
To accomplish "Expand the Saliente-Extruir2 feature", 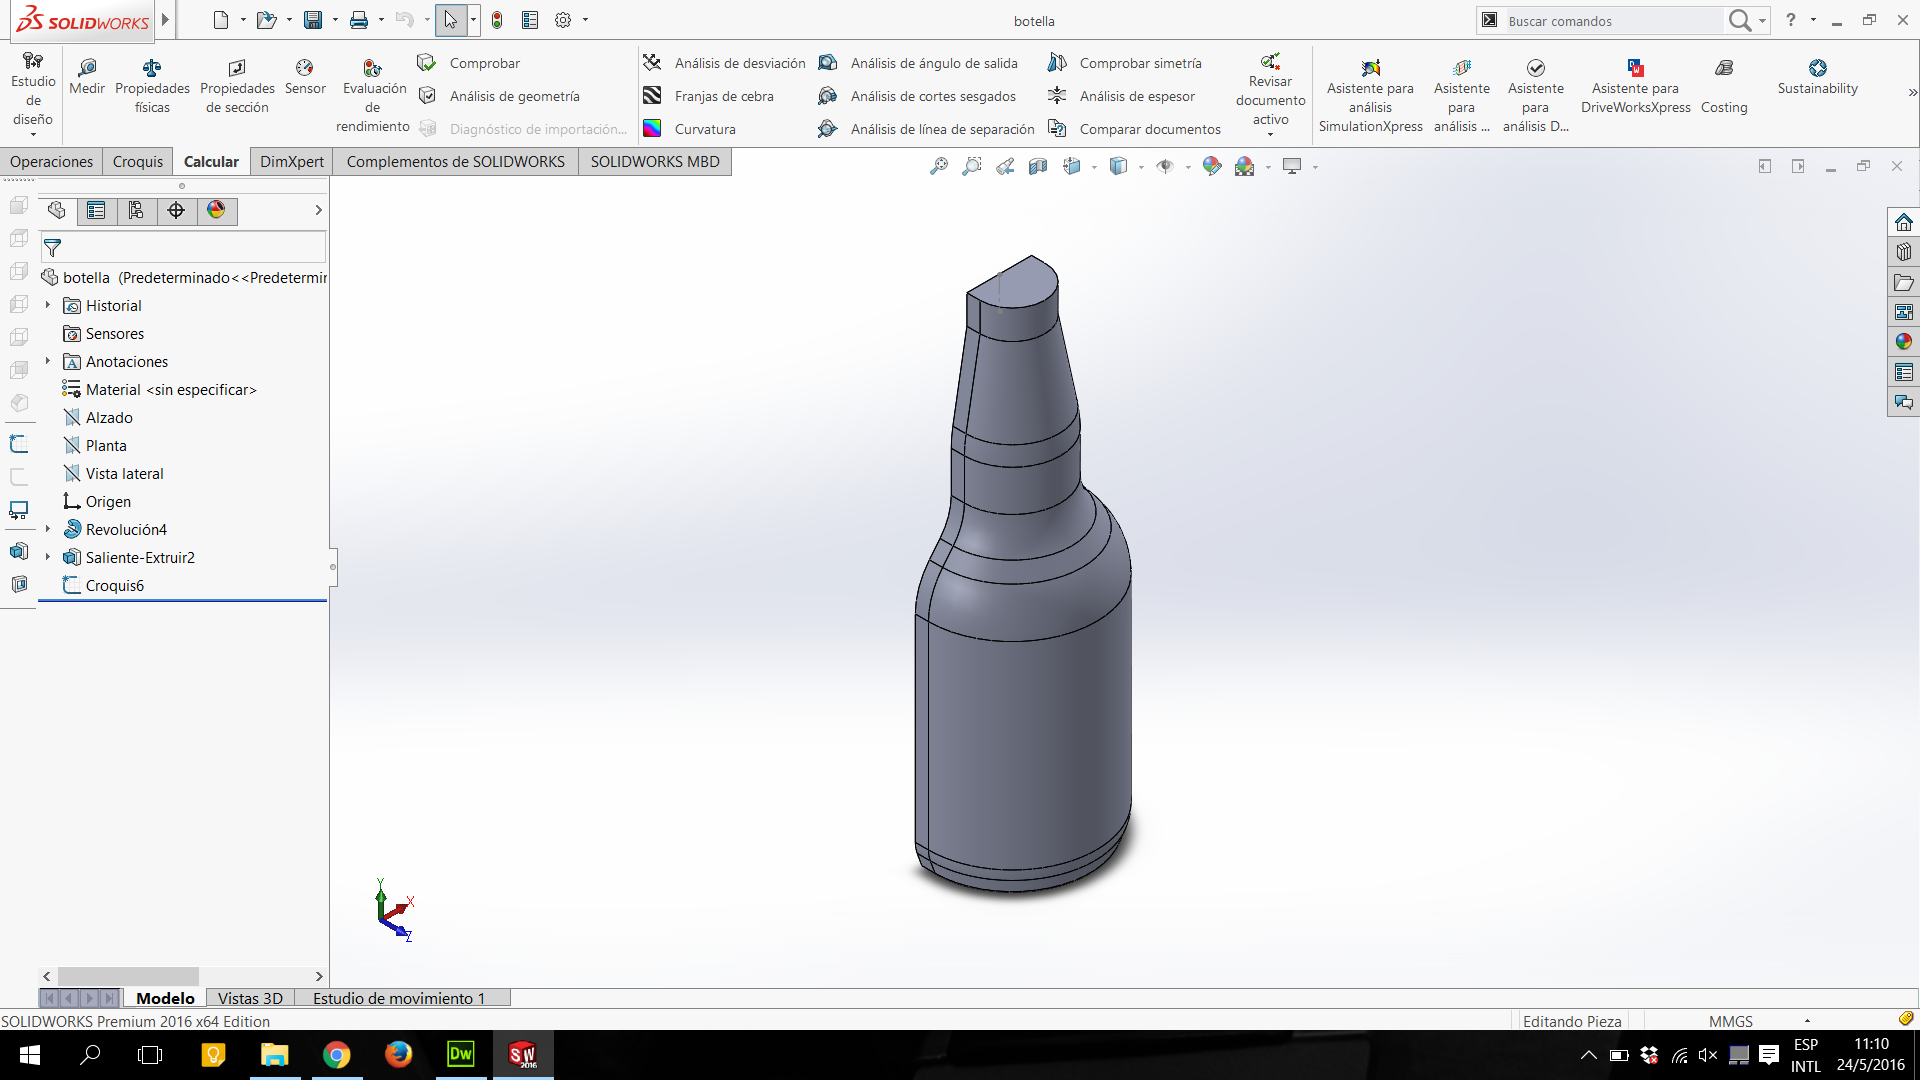I will tap(47, 557).
